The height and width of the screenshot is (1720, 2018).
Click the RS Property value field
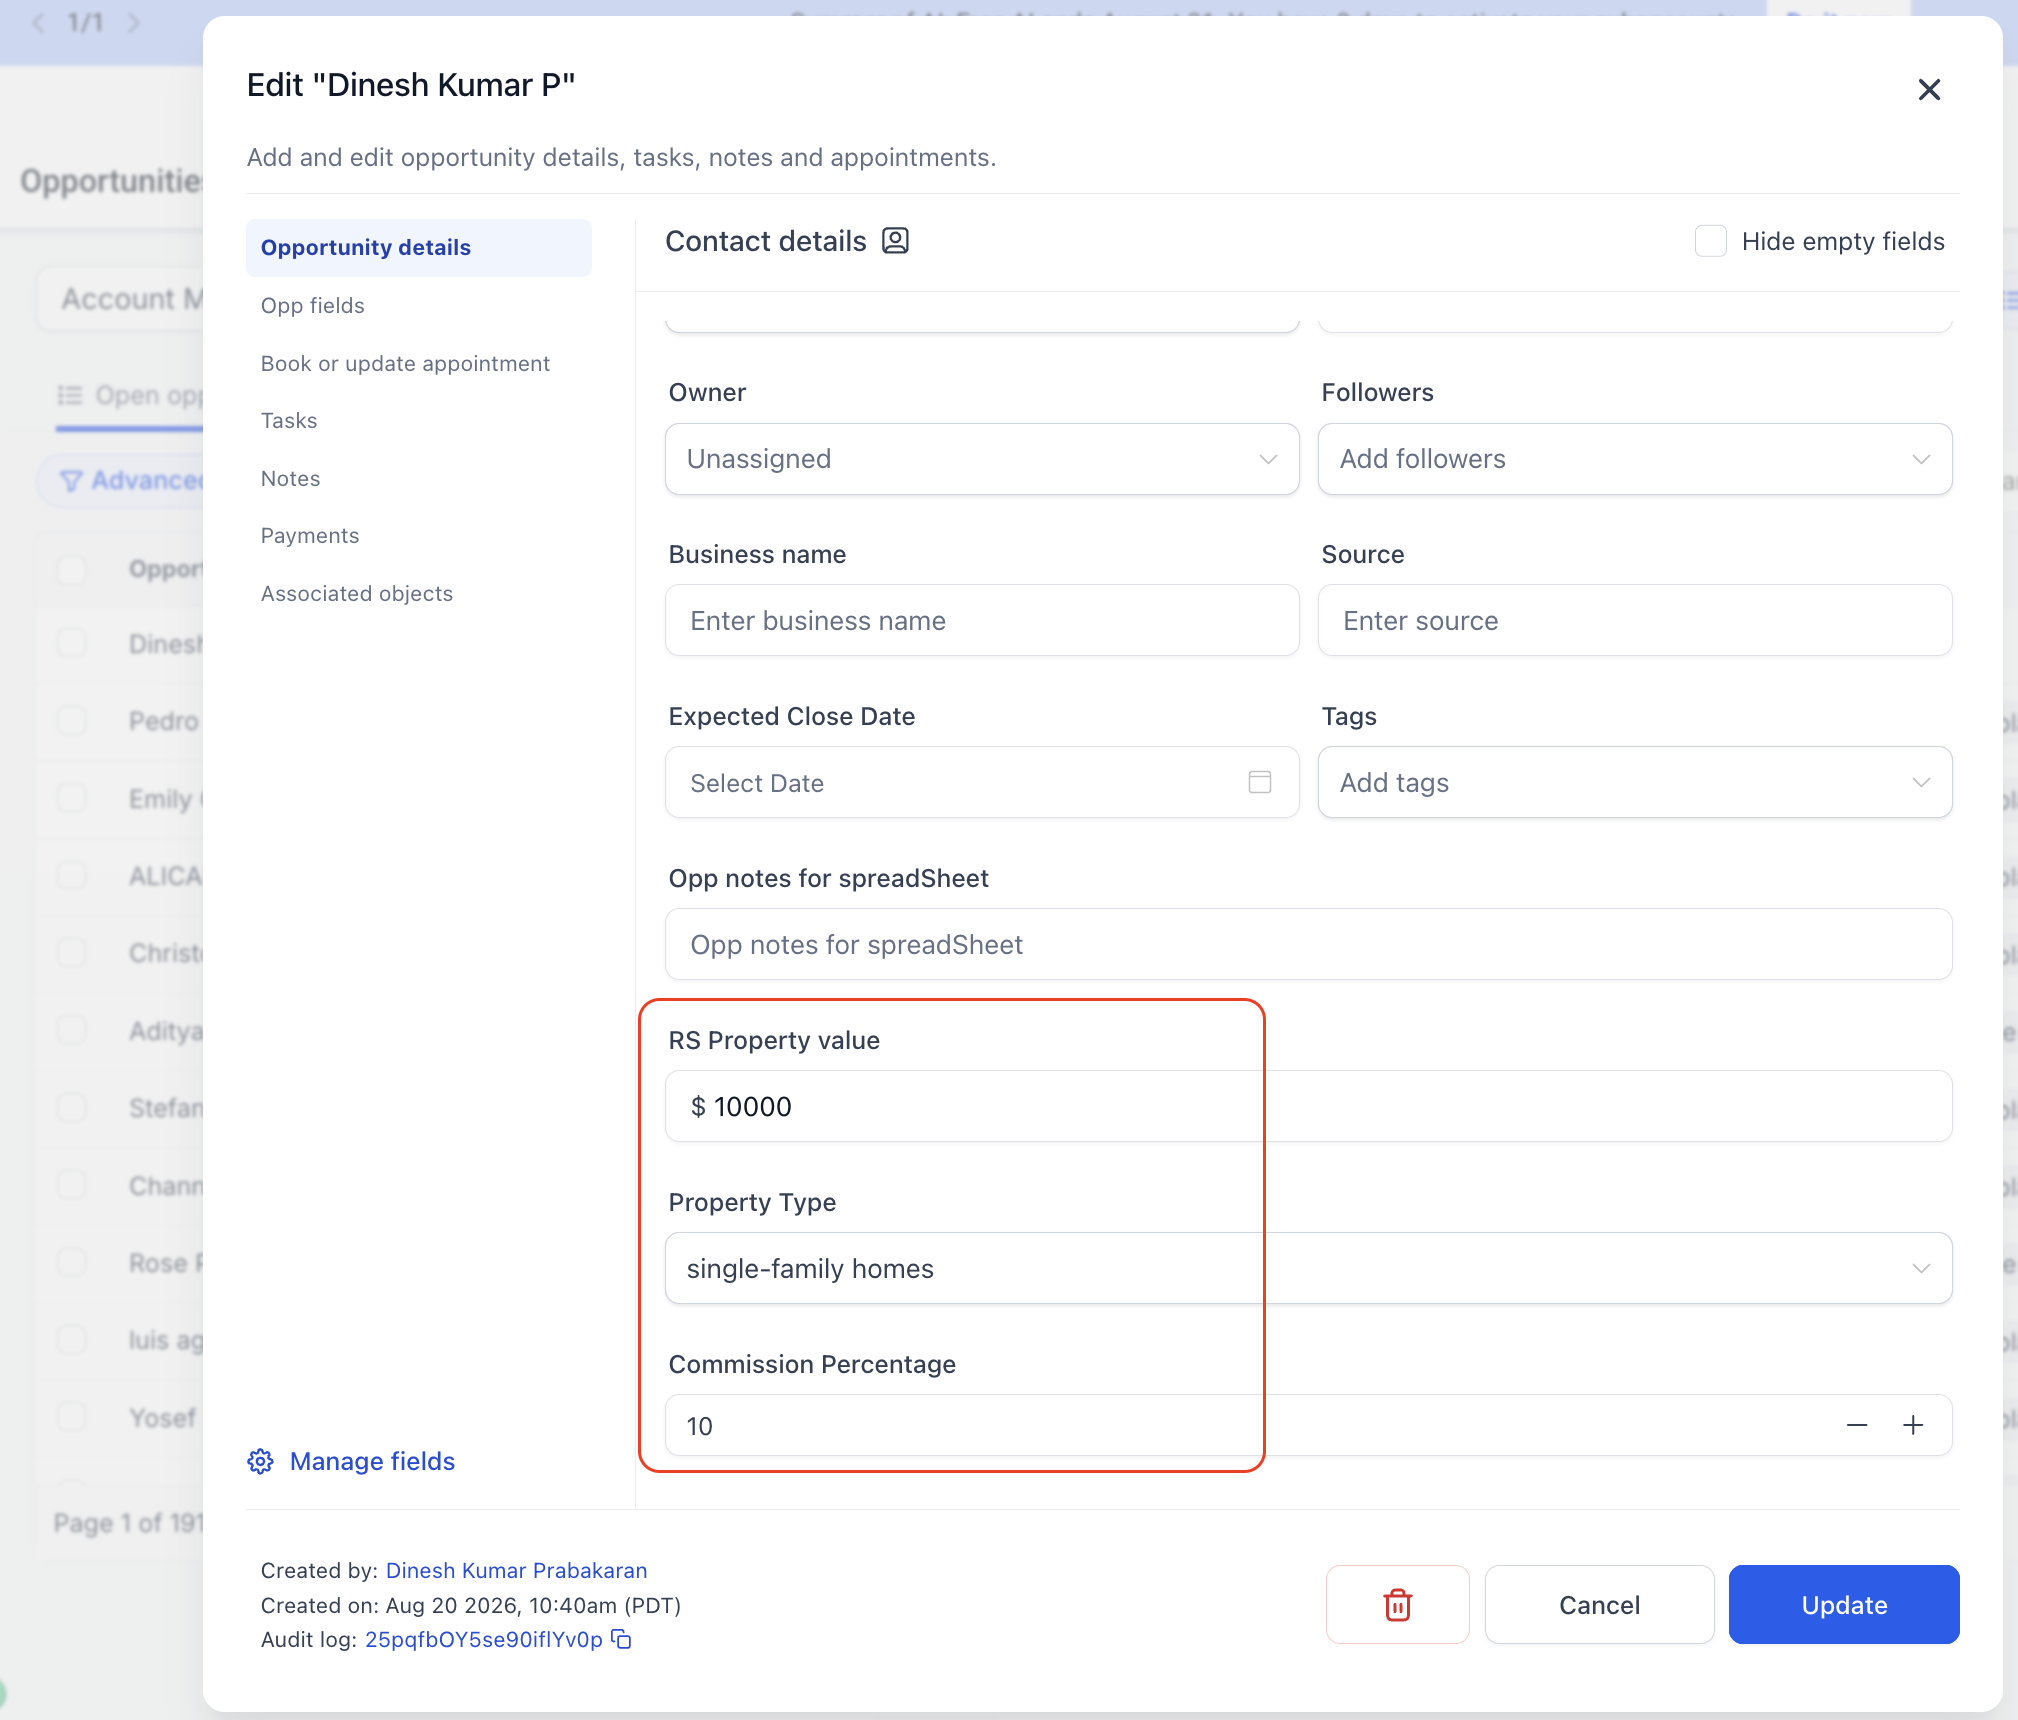[1308, 1106]
